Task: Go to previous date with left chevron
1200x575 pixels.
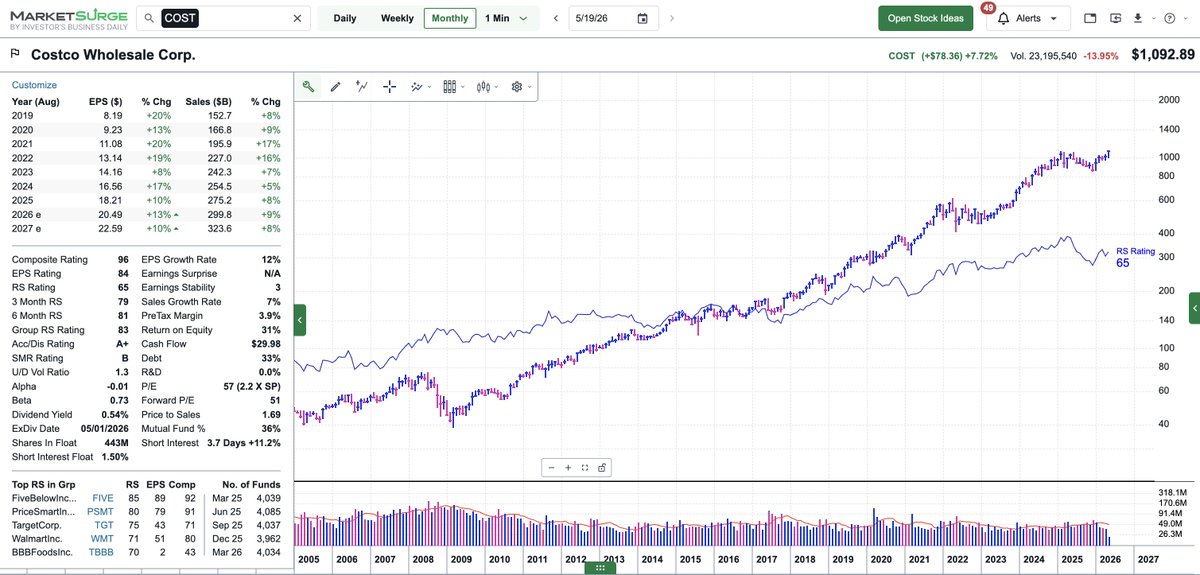Action: [555, 18]
